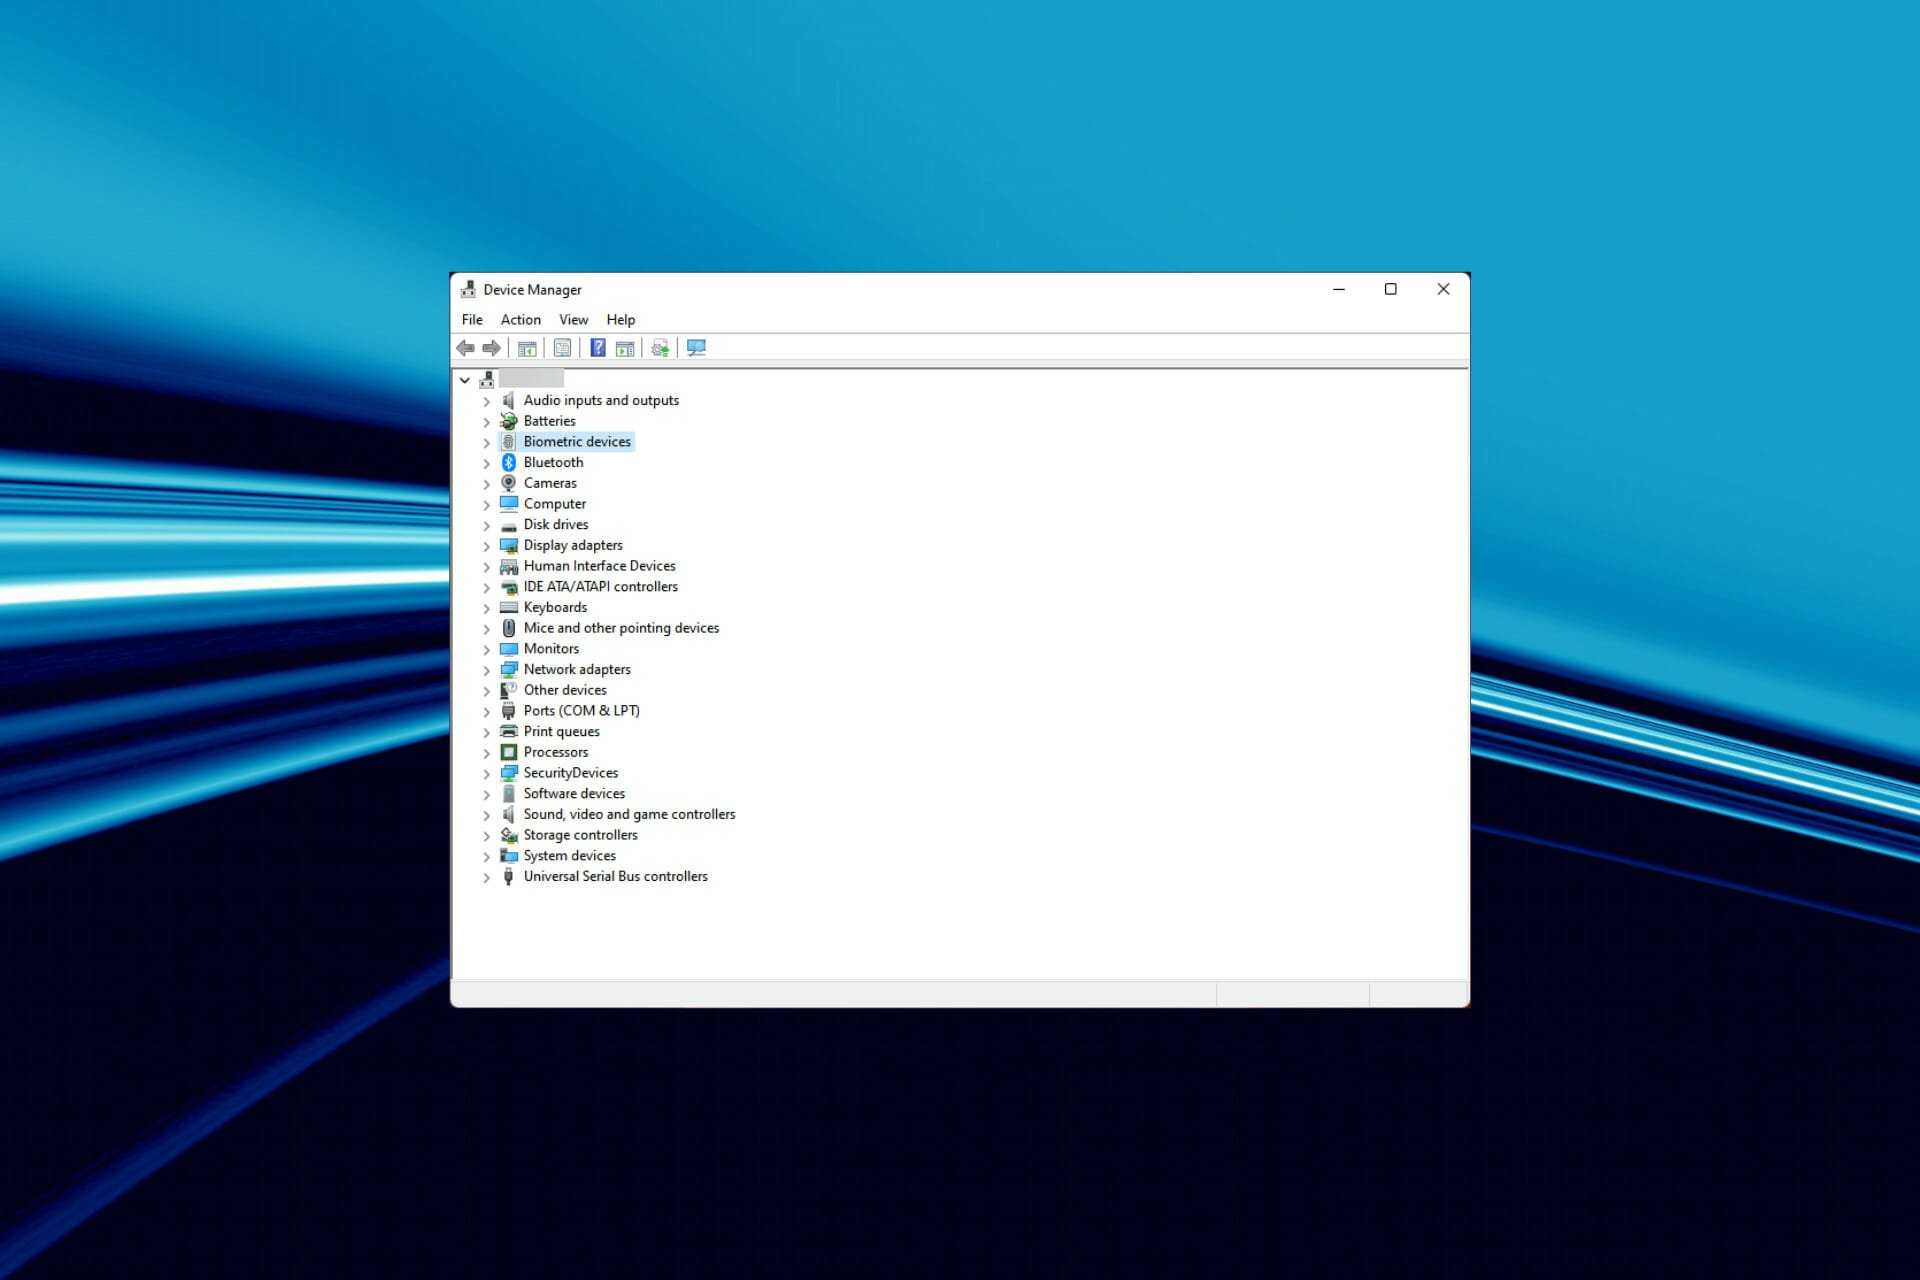Expand the System devices chevron
Image resolution: width=1920 pixels, height=1280 pixels.
tap(487, 856)
